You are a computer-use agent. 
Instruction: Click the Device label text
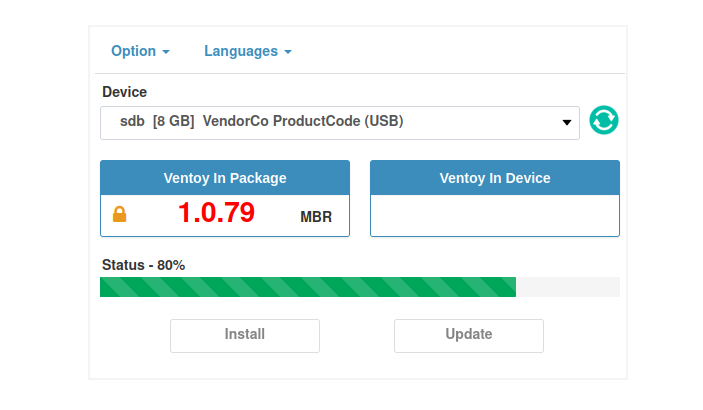pos(124,92)
